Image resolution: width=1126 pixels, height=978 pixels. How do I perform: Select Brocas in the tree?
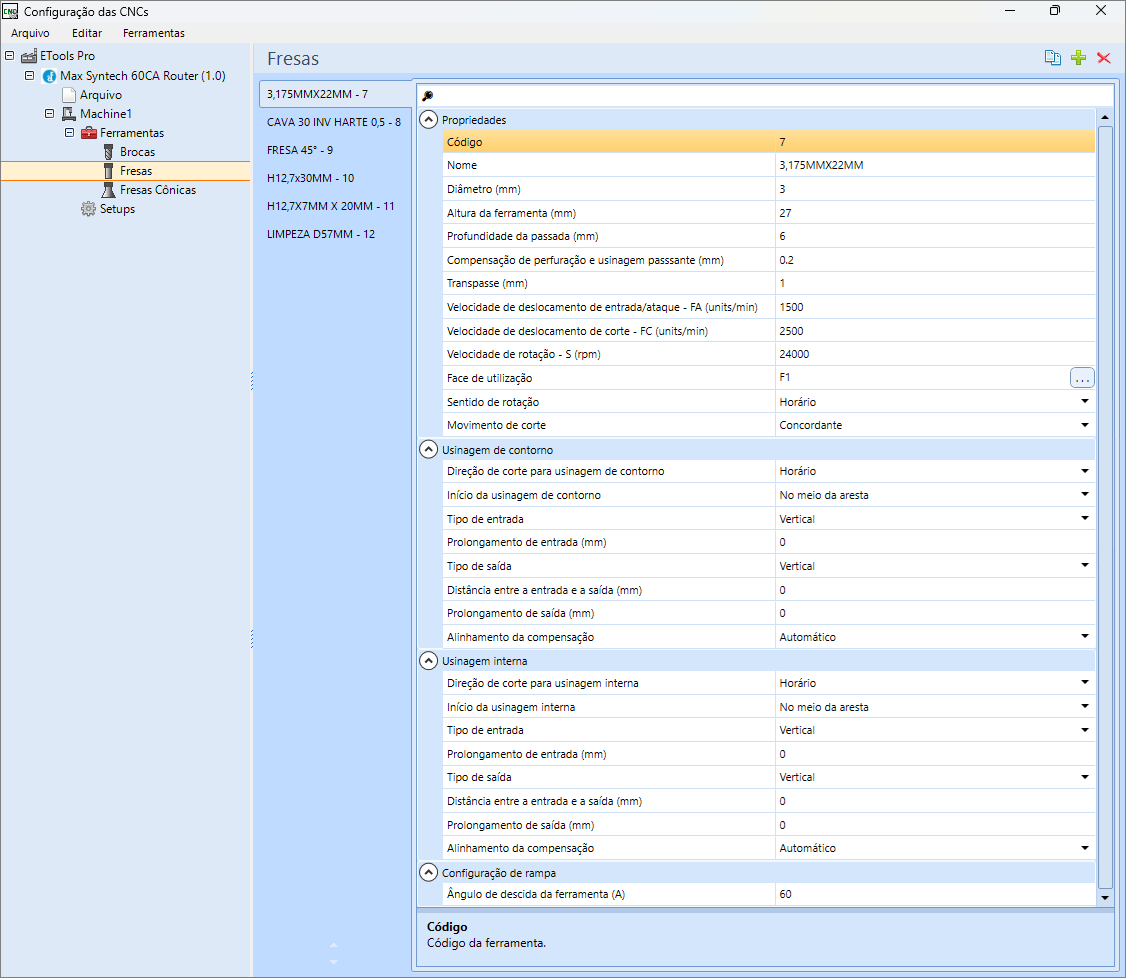[137, 152]
